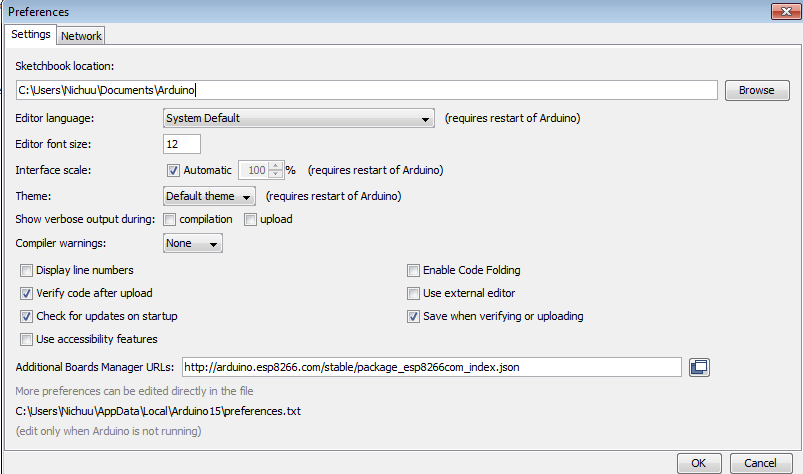The width and height of the screenshot is (803, 474).
Task: Switch to the Network tab
Action: pyautogui.click(x=81, y=36)
